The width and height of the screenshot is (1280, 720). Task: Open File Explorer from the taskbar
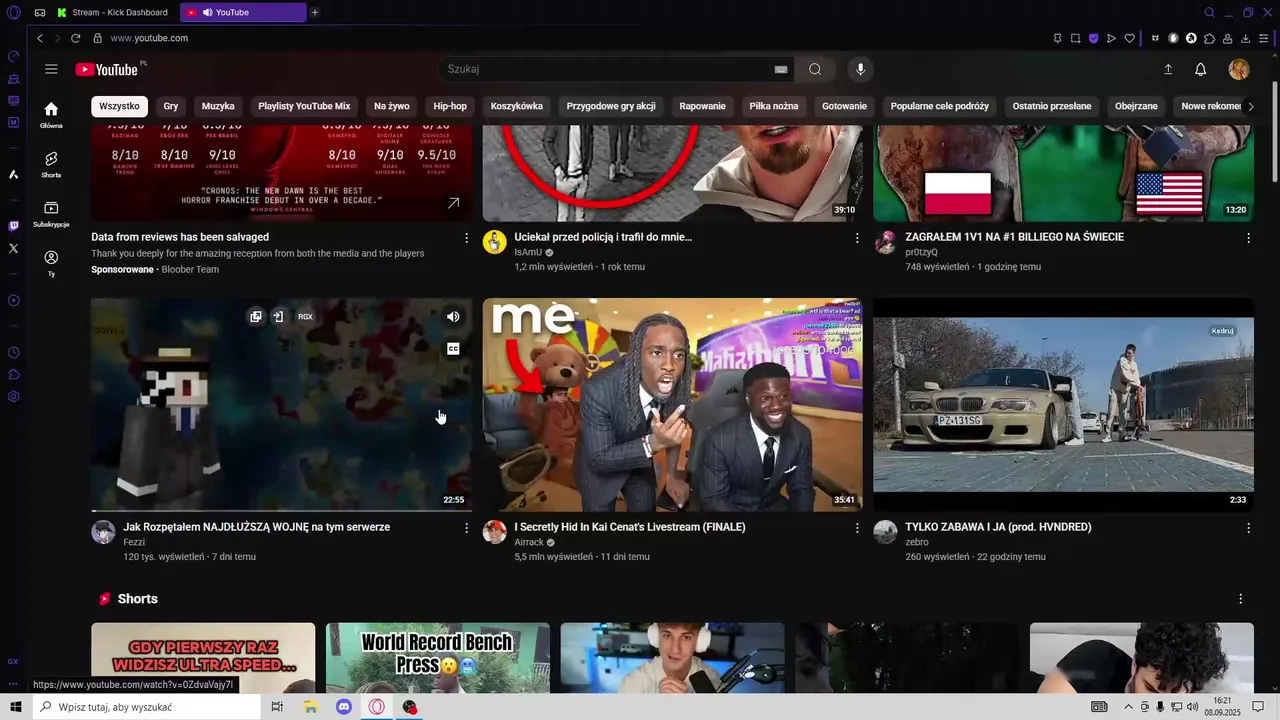tap(311, 707)
